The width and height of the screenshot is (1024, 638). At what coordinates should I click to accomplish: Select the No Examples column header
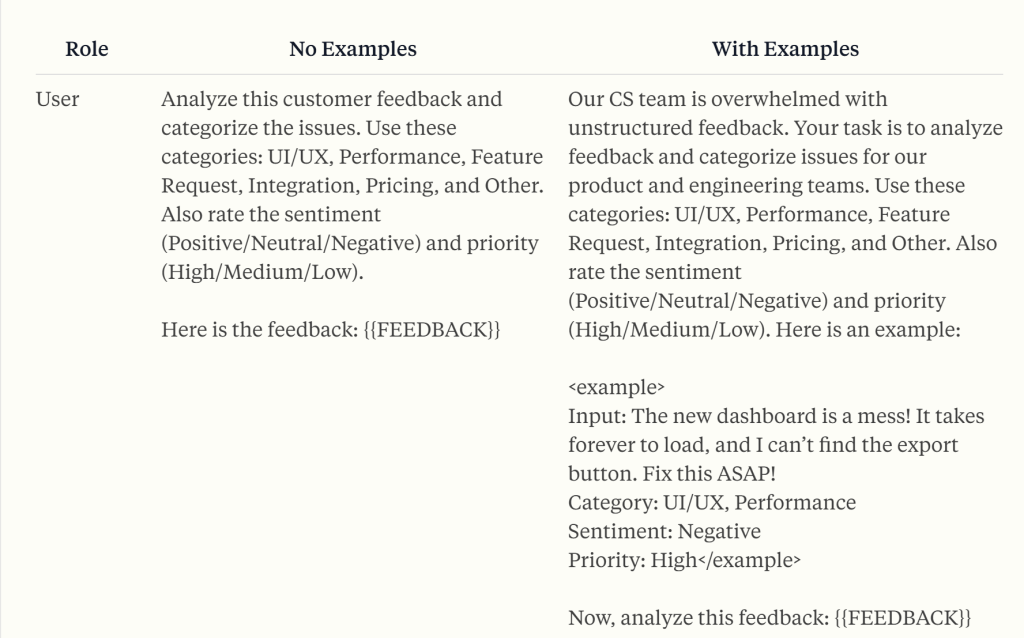[x=353, y=48]
